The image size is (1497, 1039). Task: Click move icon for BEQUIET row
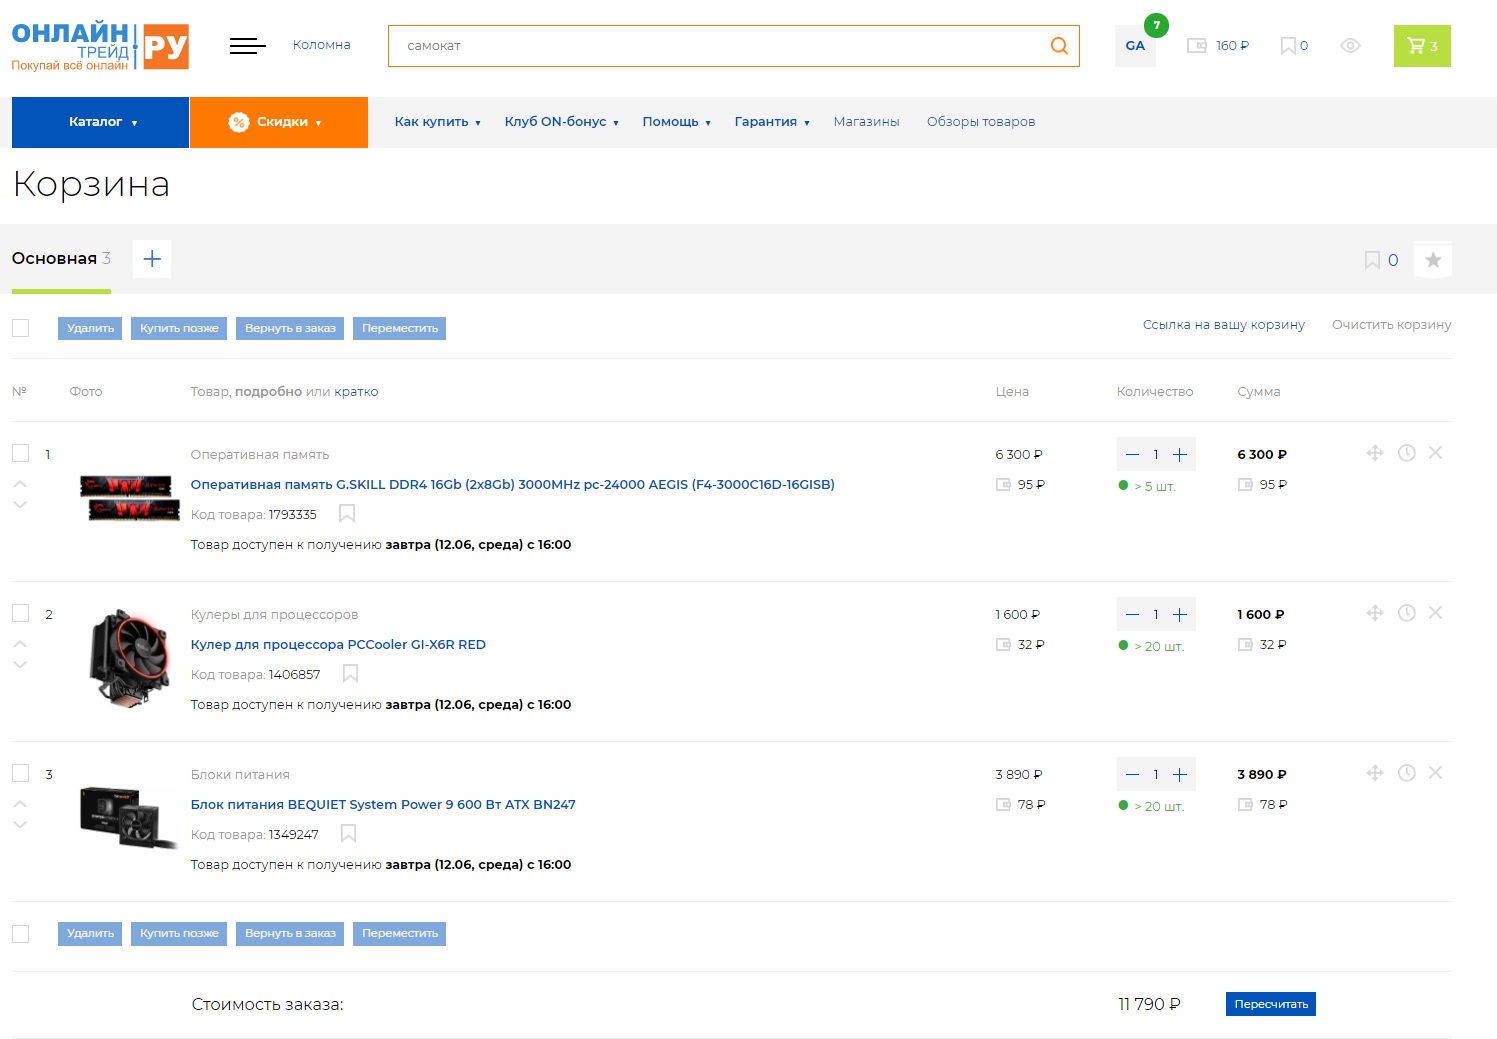[1375, 773]
